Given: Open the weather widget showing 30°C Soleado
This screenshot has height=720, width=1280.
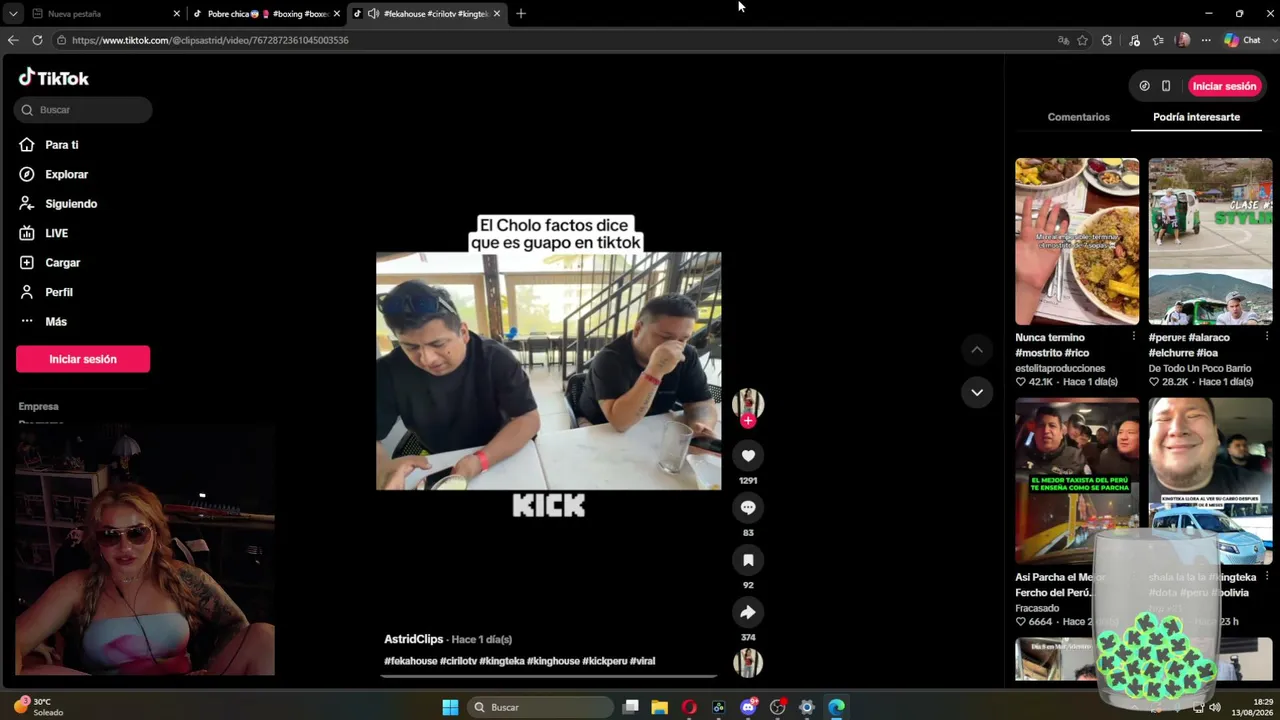Looking at the screenshot, I should click(x=38, y=707).
